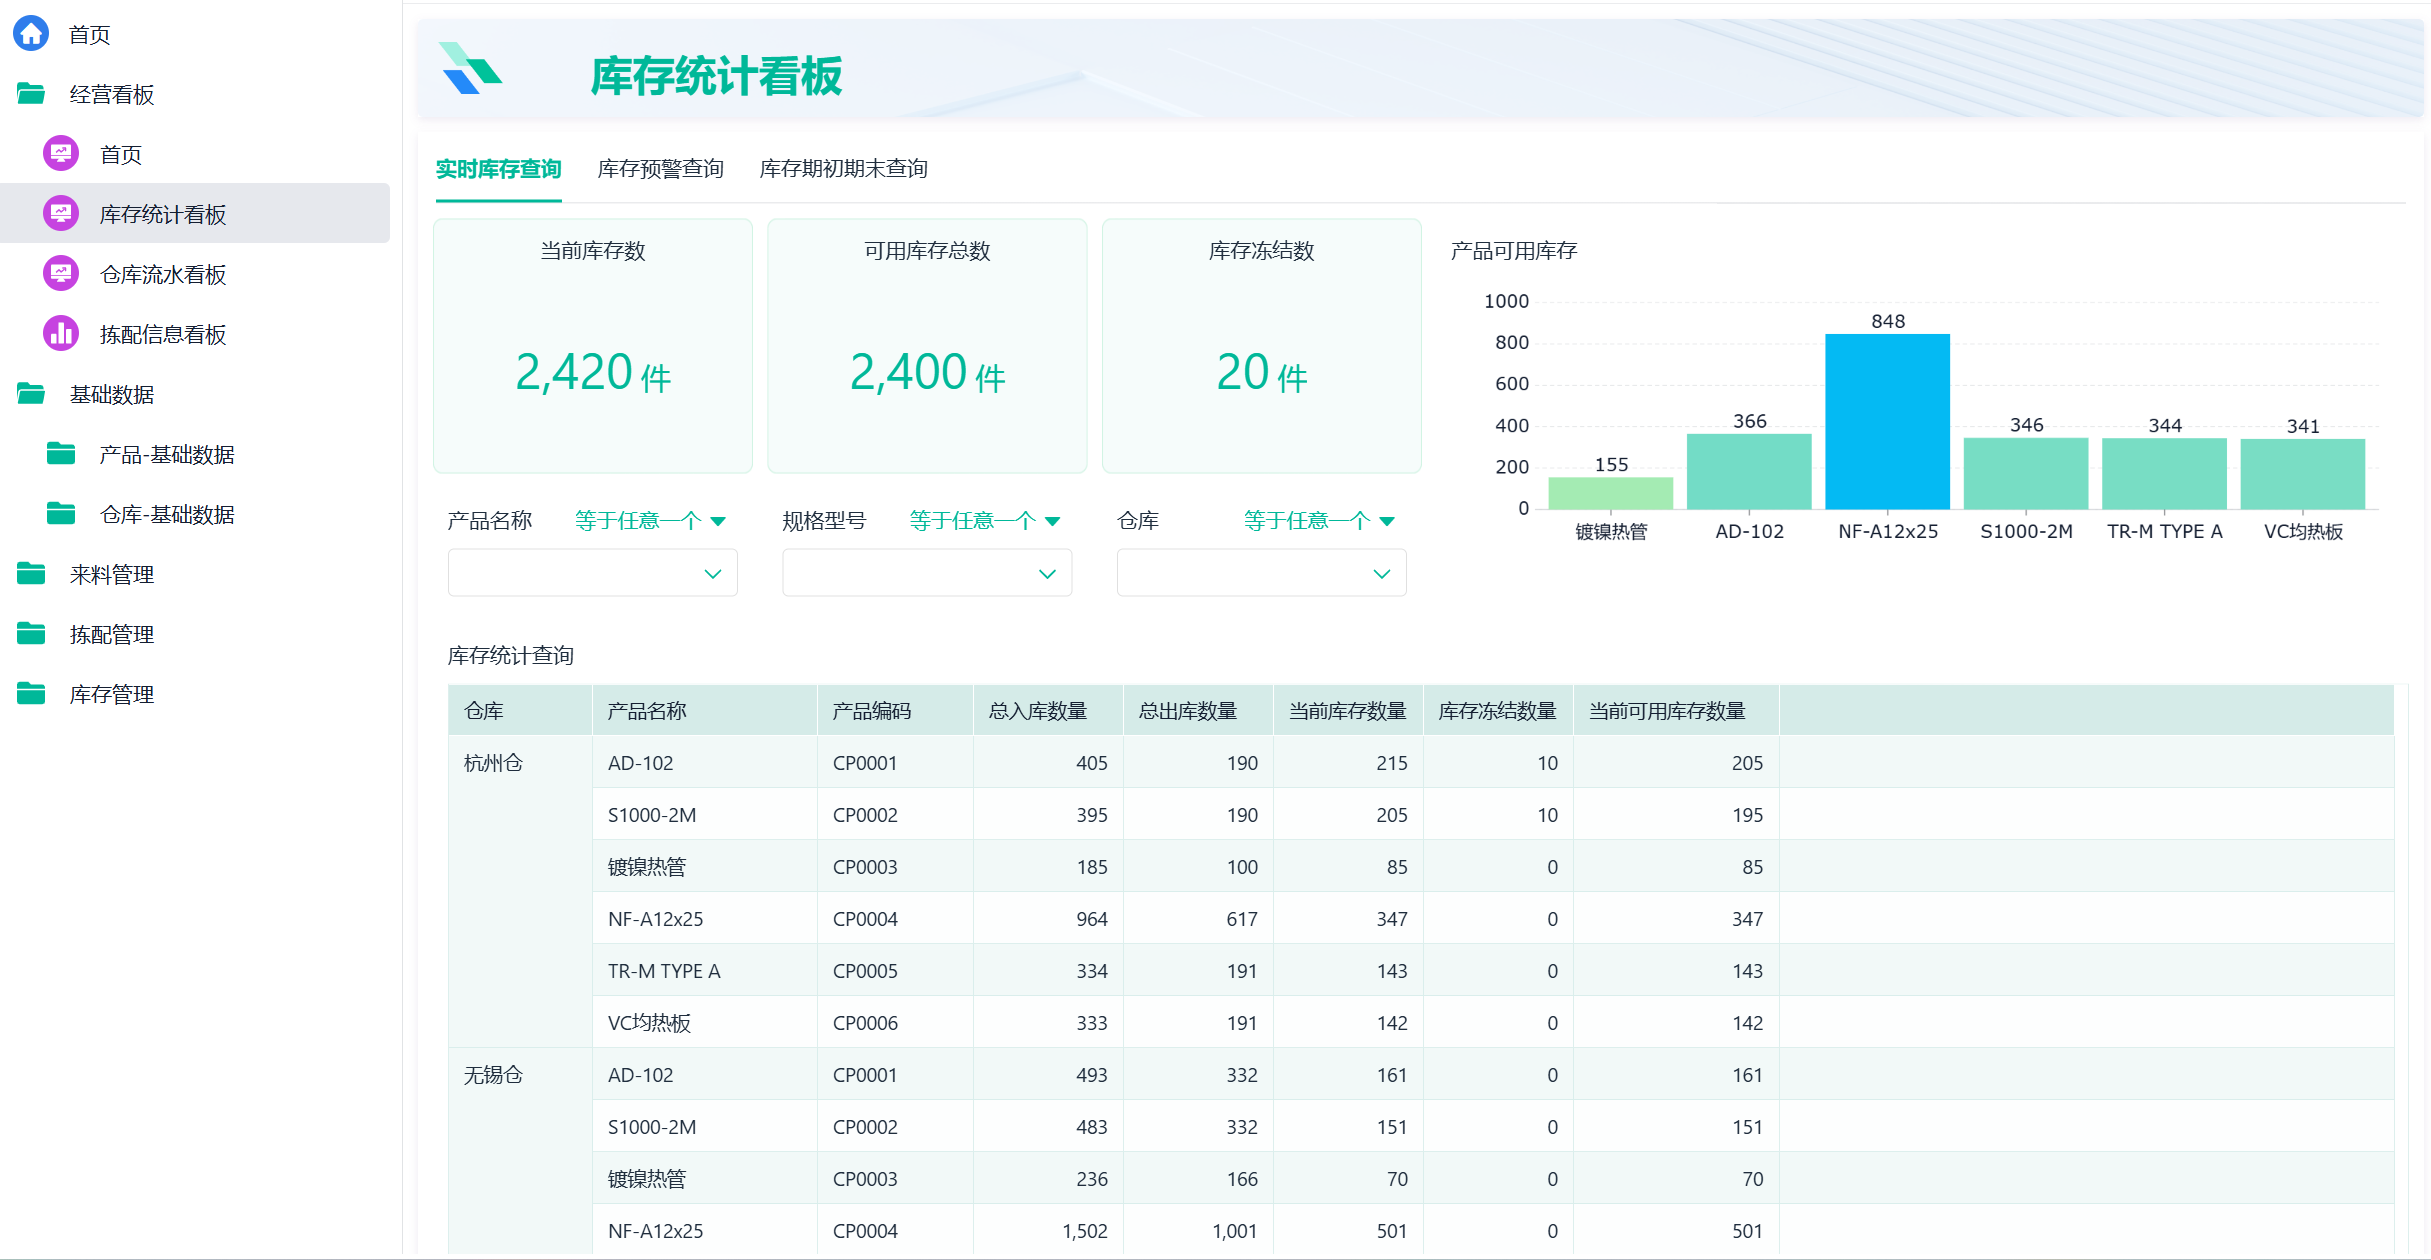Click the 来料管理 folder icon

31,574
